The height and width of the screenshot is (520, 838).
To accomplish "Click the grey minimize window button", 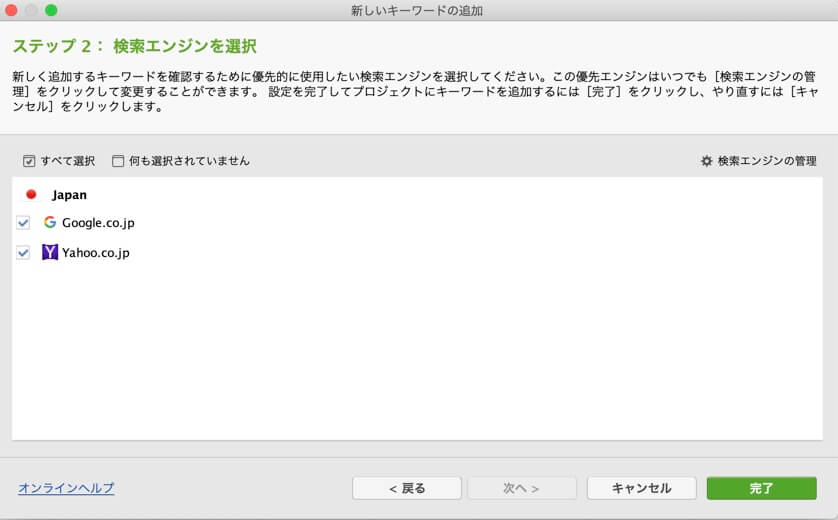I will coord(31,10).
